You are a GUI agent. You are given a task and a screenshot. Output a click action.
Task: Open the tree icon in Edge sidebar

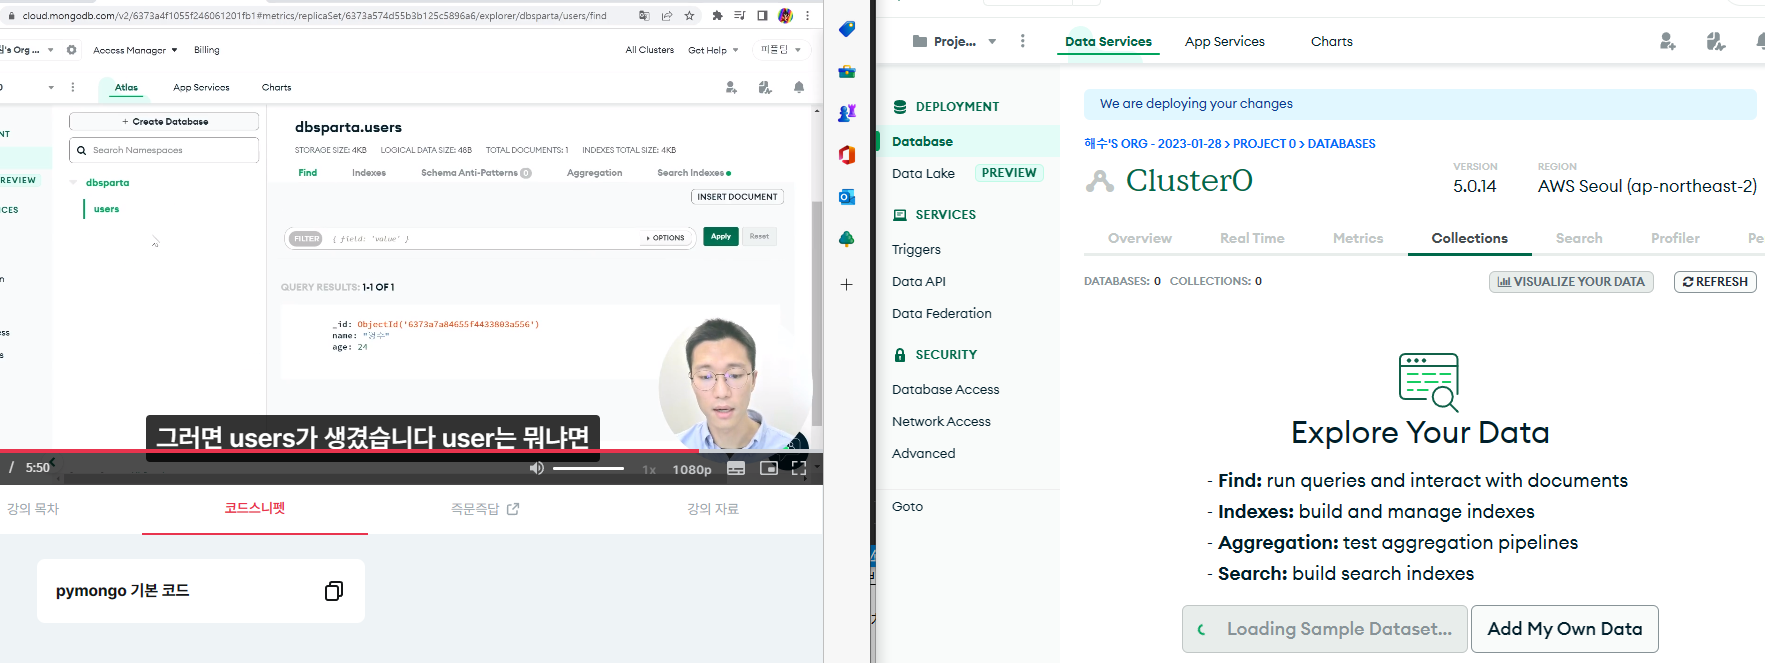tap(847, 239)
